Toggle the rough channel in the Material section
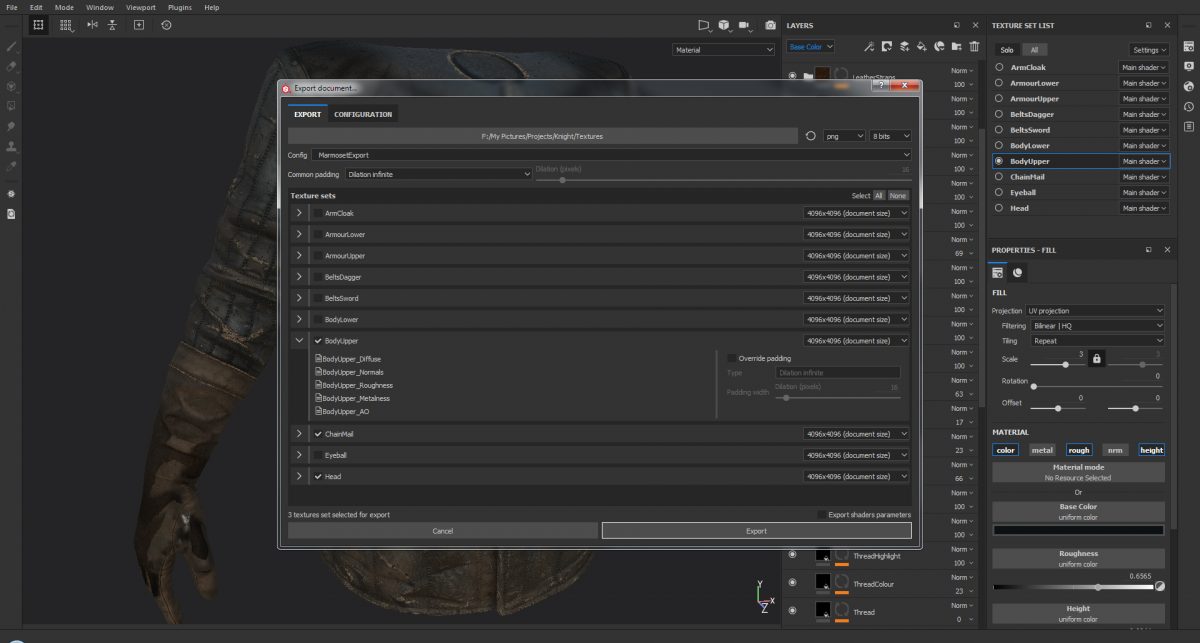The image size is (1200, 643). click(1079, 450)
